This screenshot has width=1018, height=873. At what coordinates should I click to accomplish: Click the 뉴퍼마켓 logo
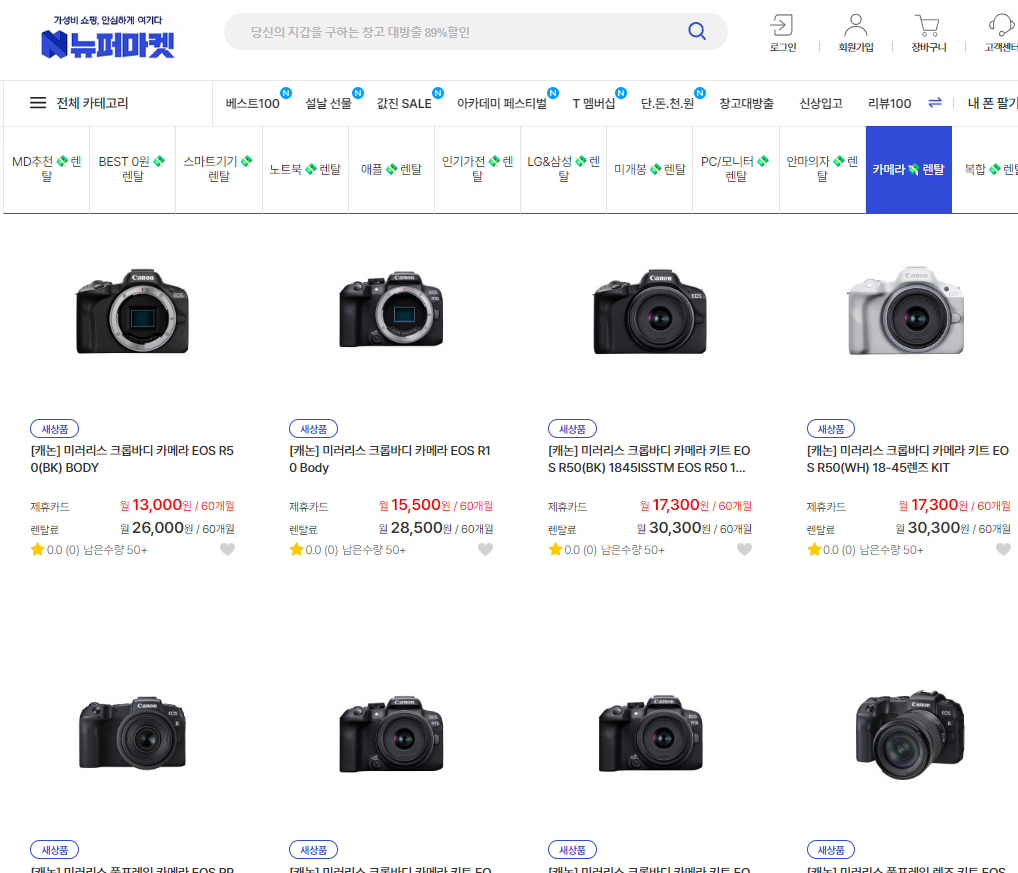pyautogui.click(x=108, y=38)
